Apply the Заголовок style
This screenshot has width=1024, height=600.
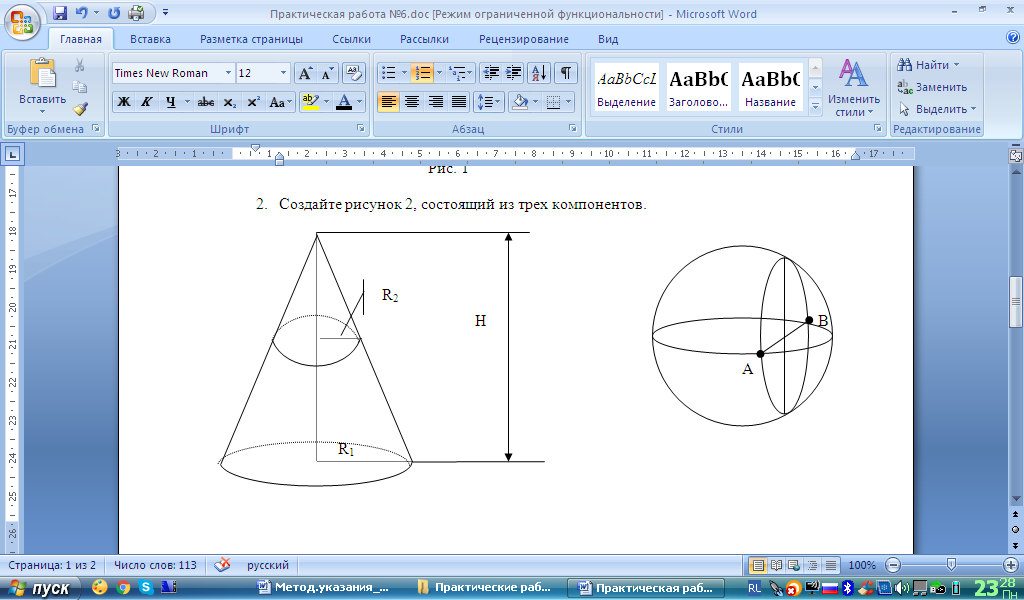pos(698,86)
